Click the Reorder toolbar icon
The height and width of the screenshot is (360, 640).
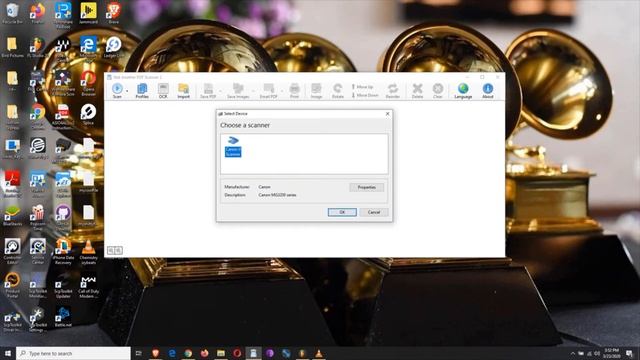[x=393, y=91]
